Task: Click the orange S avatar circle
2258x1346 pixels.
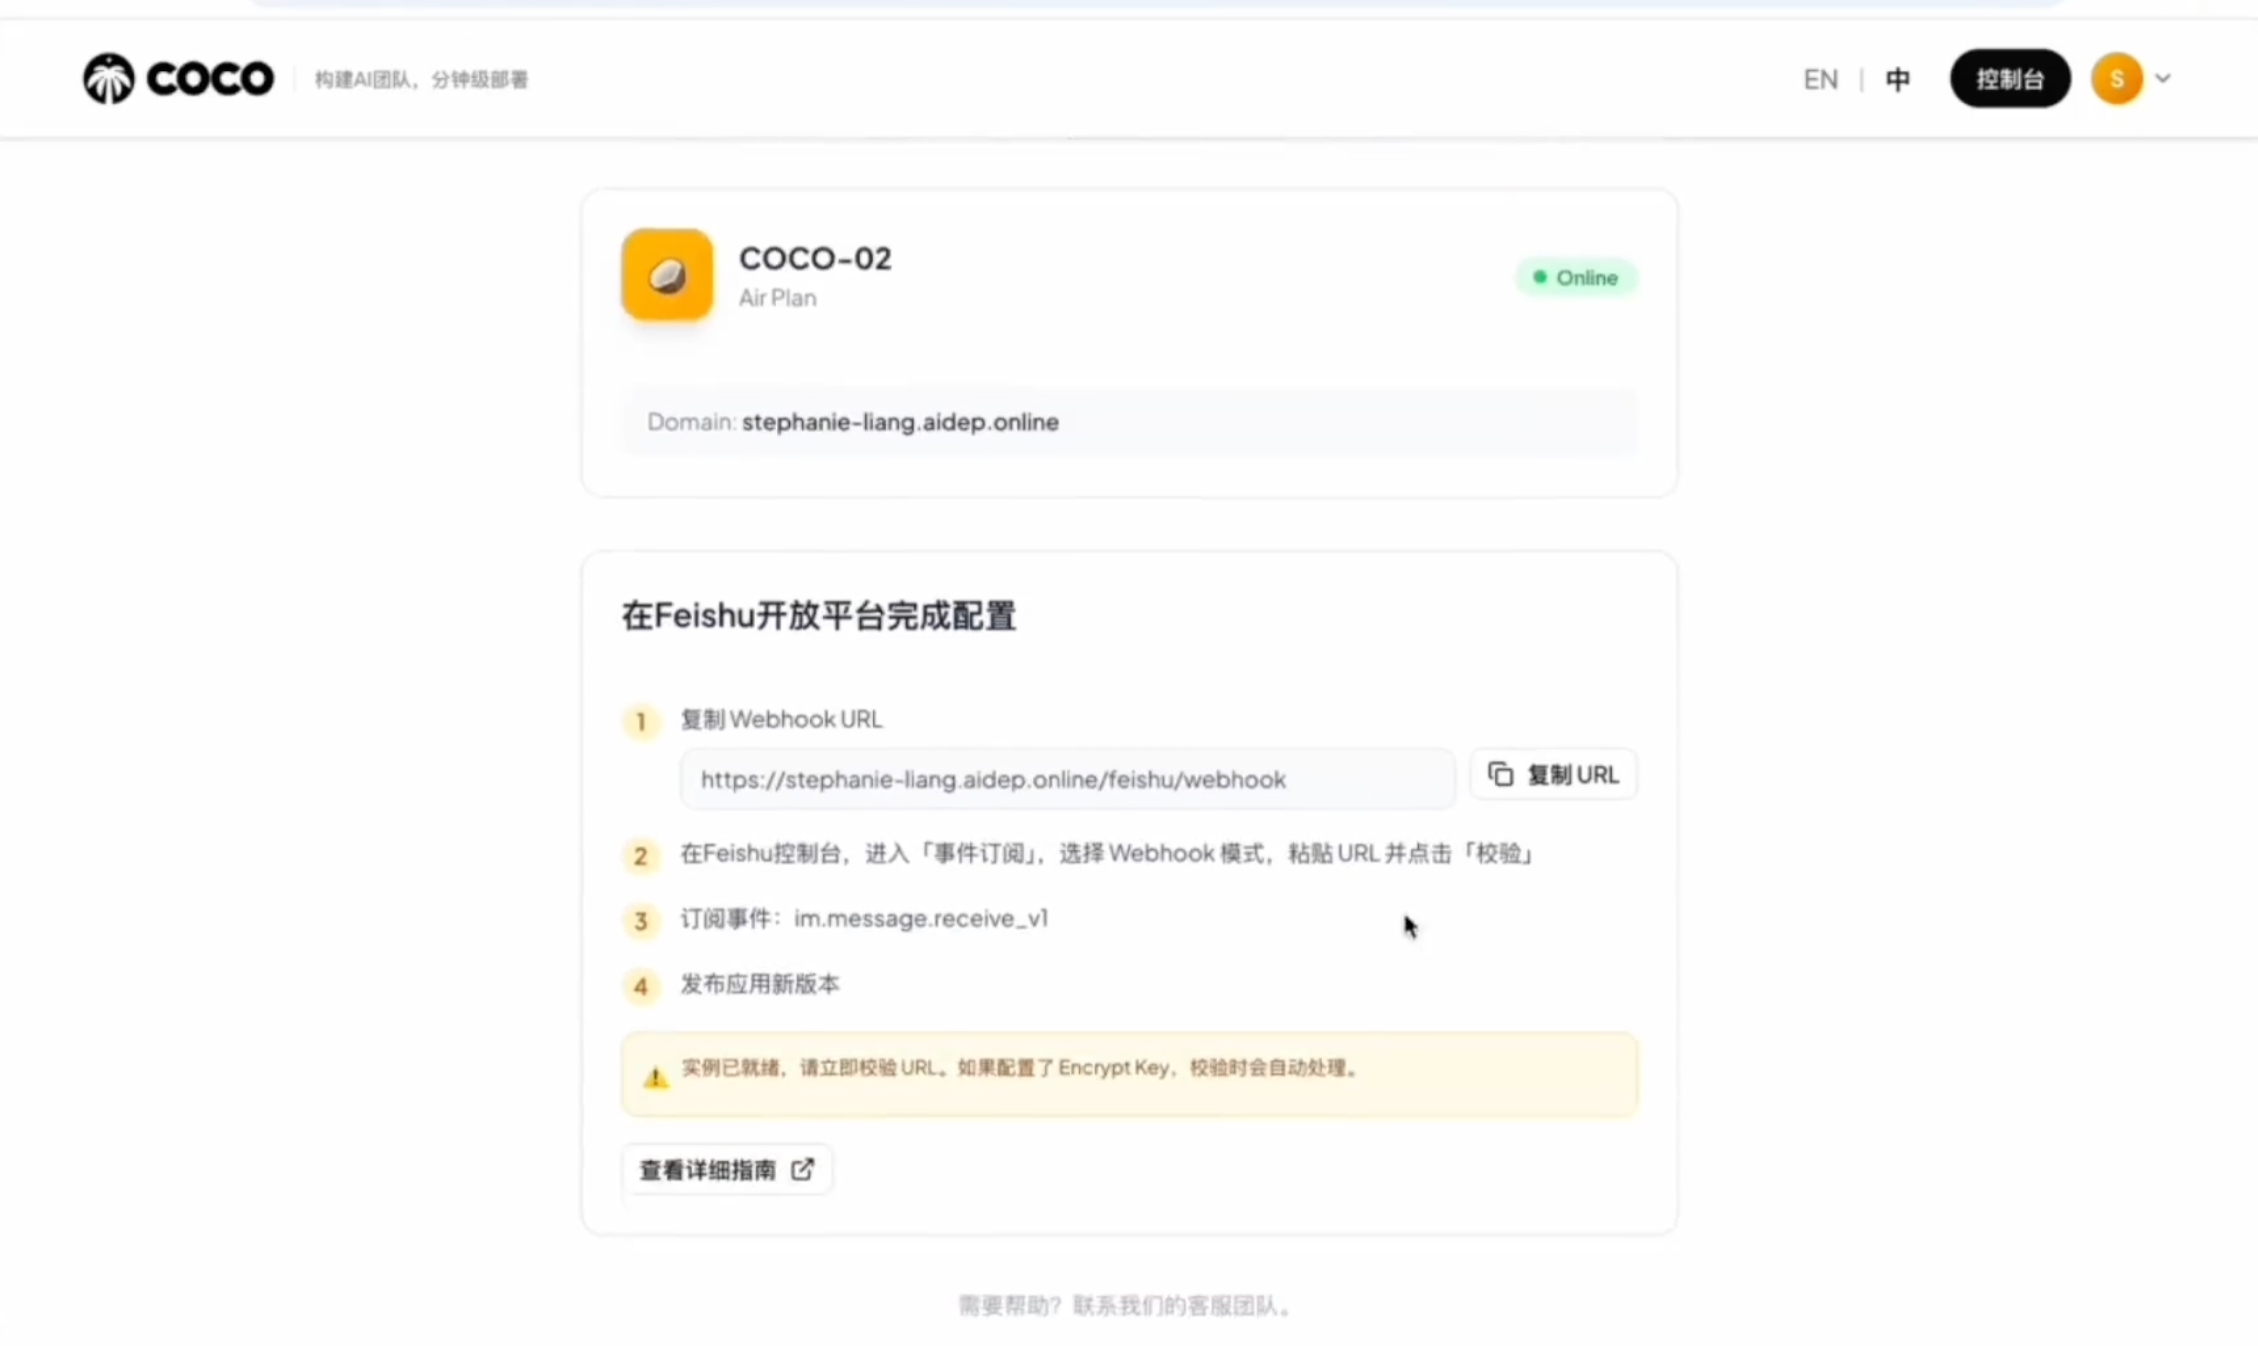Action: (2116, 77)
